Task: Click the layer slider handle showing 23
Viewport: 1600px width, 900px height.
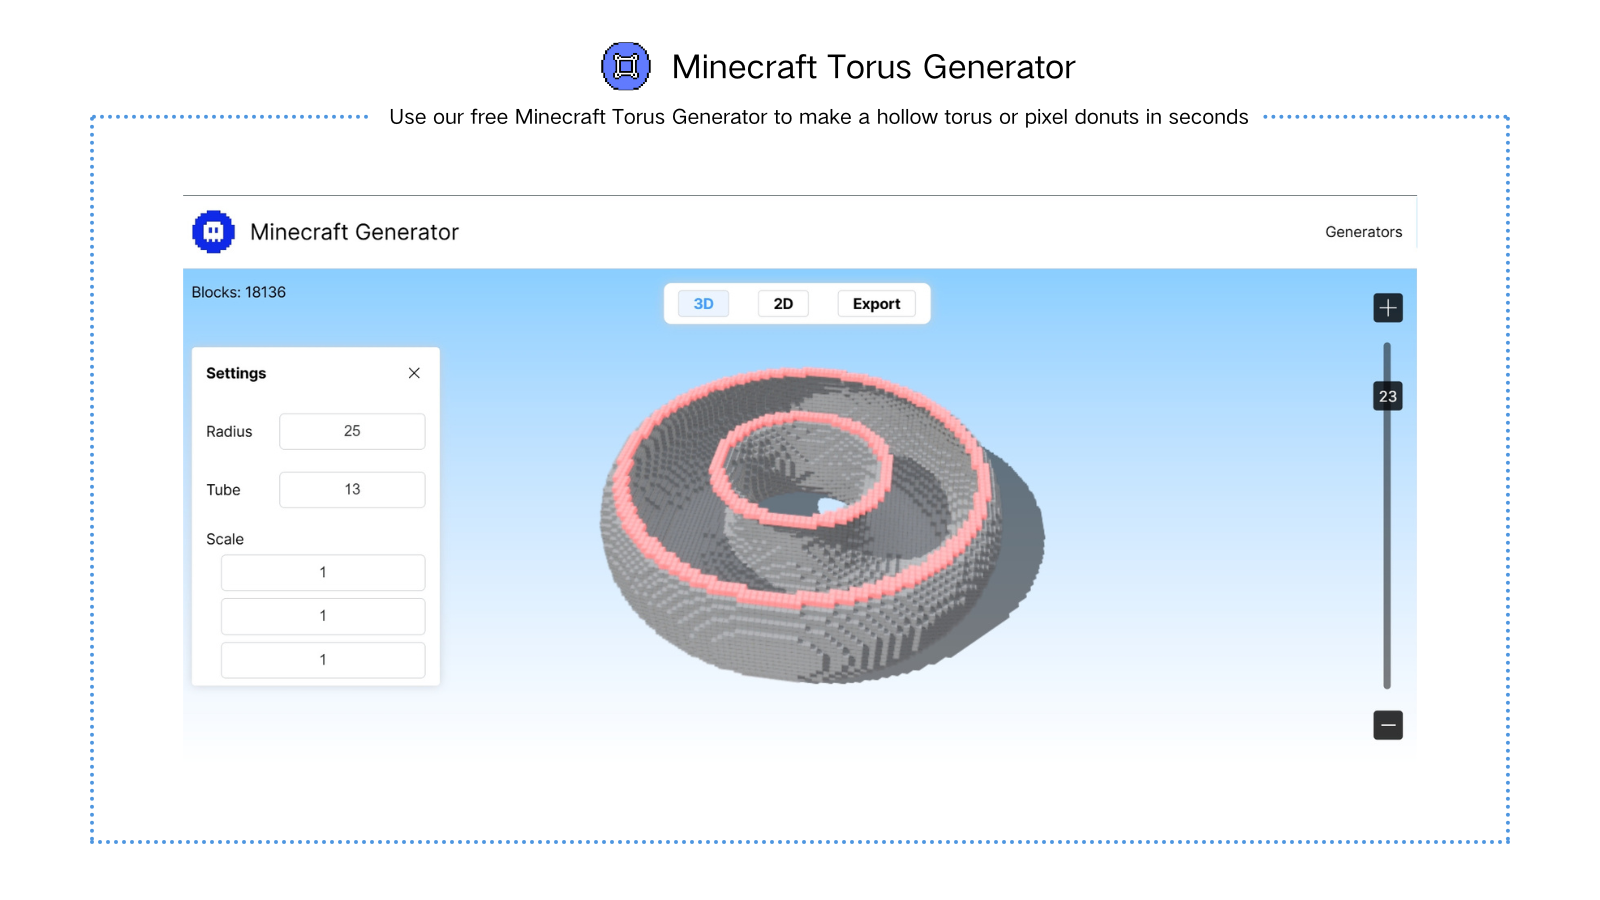Action: (1388, 396)
